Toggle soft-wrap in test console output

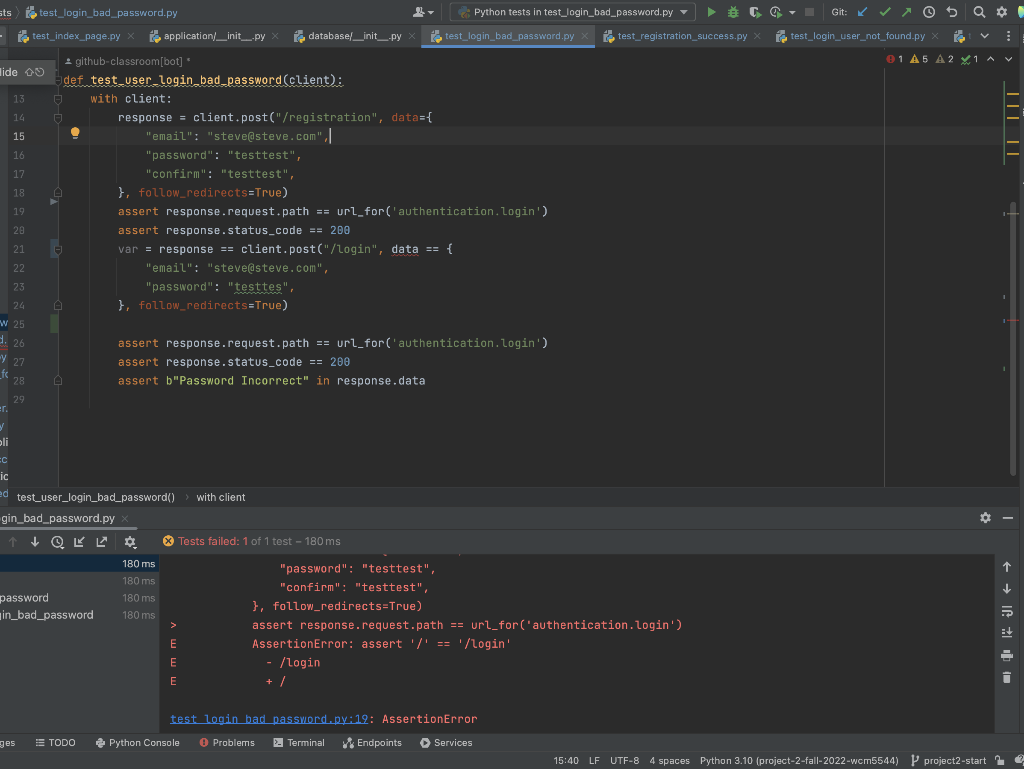pyautogui.click(x=1006, y=611)
